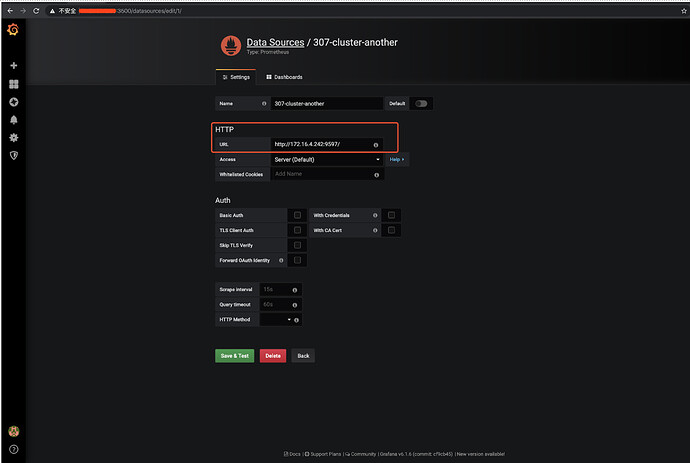Image resolution: width=690 pixels, height=463 pixels.
Task: Open the Help question mark icon
Action: tap(14, 449)
